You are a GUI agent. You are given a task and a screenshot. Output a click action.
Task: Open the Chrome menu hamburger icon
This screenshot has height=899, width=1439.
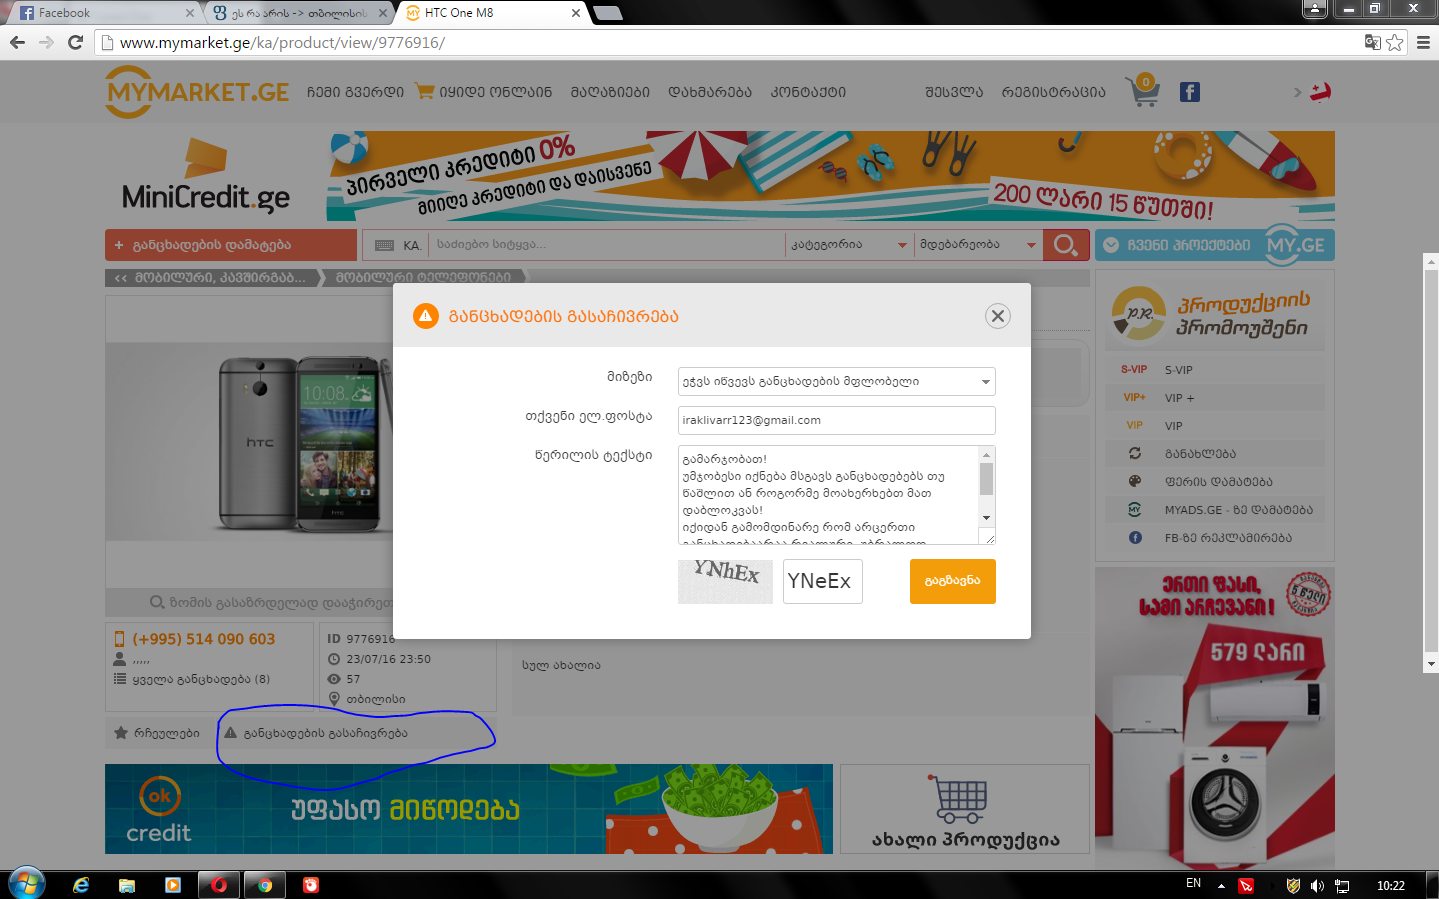tap(1423, 42)
